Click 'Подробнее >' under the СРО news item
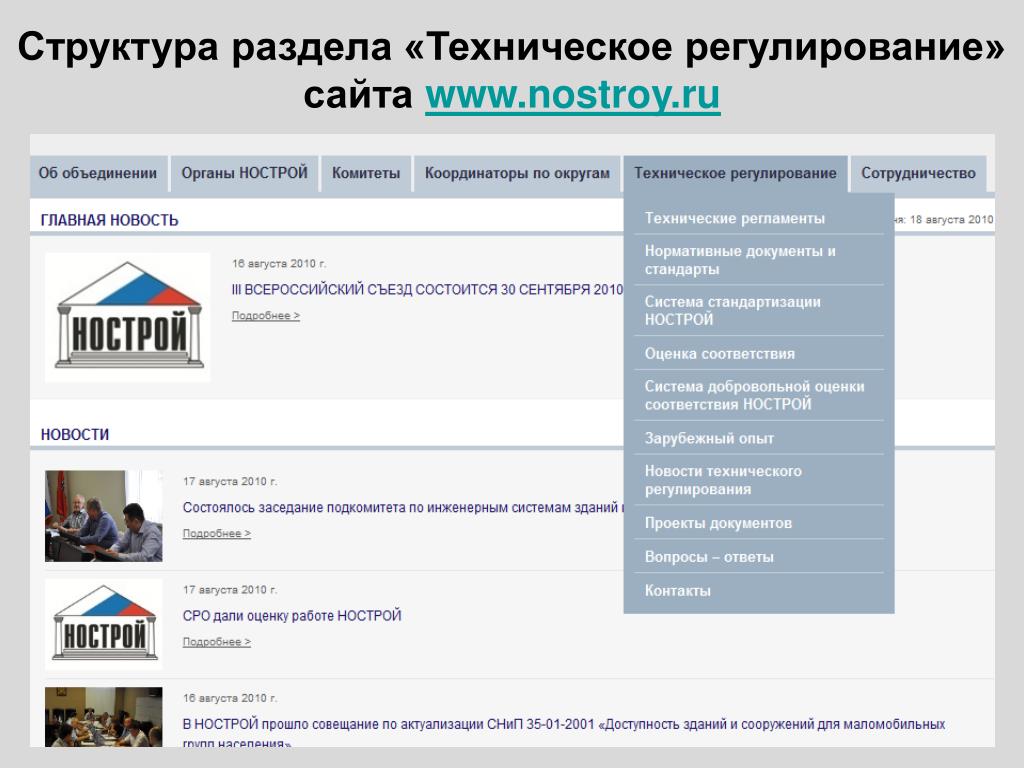 [x=217, y=642]
